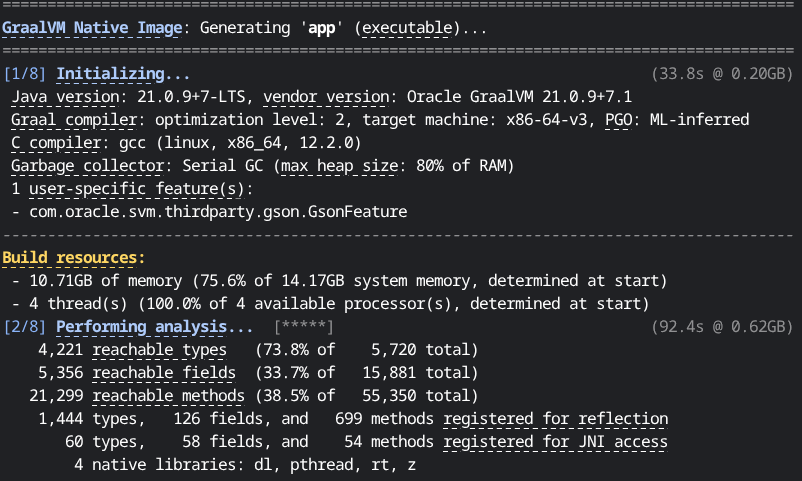Click the '5,720 total' types figure
Screen dimensions: 802x481
click(x=420, y=349)
